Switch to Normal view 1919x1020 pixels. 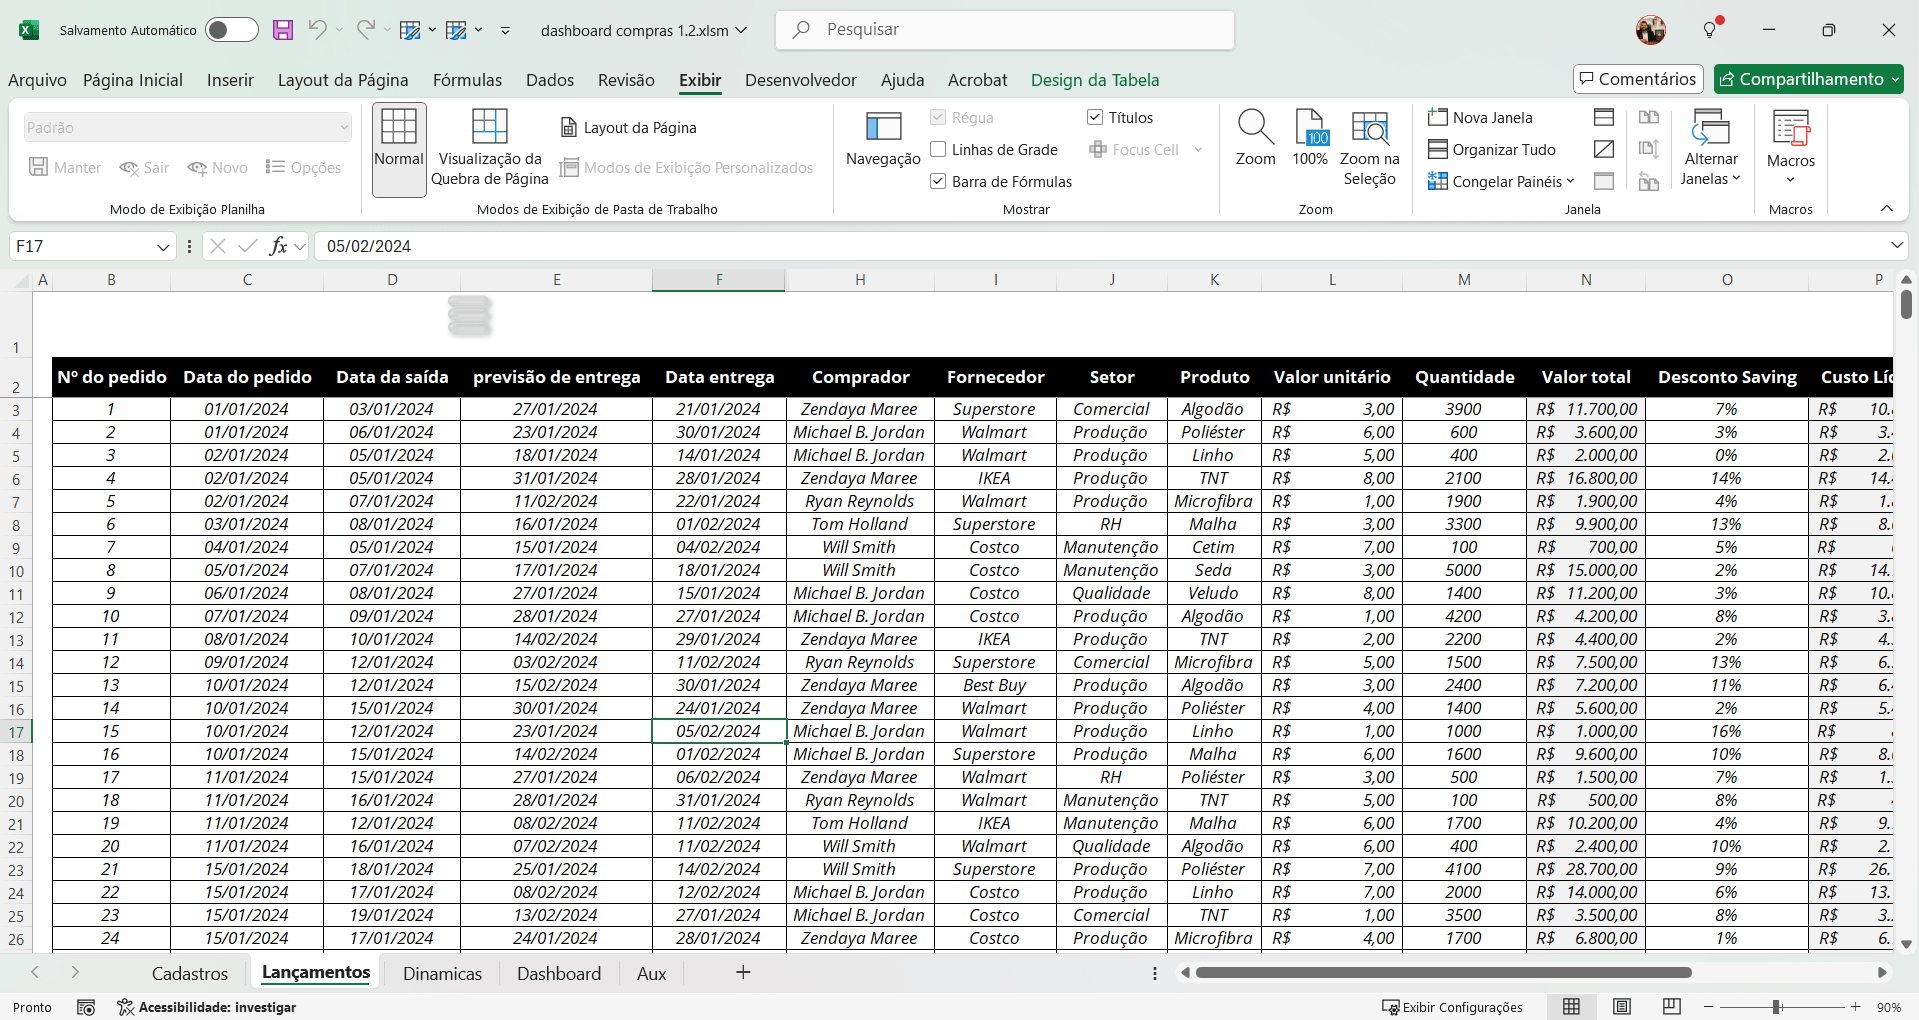[399, 149]
